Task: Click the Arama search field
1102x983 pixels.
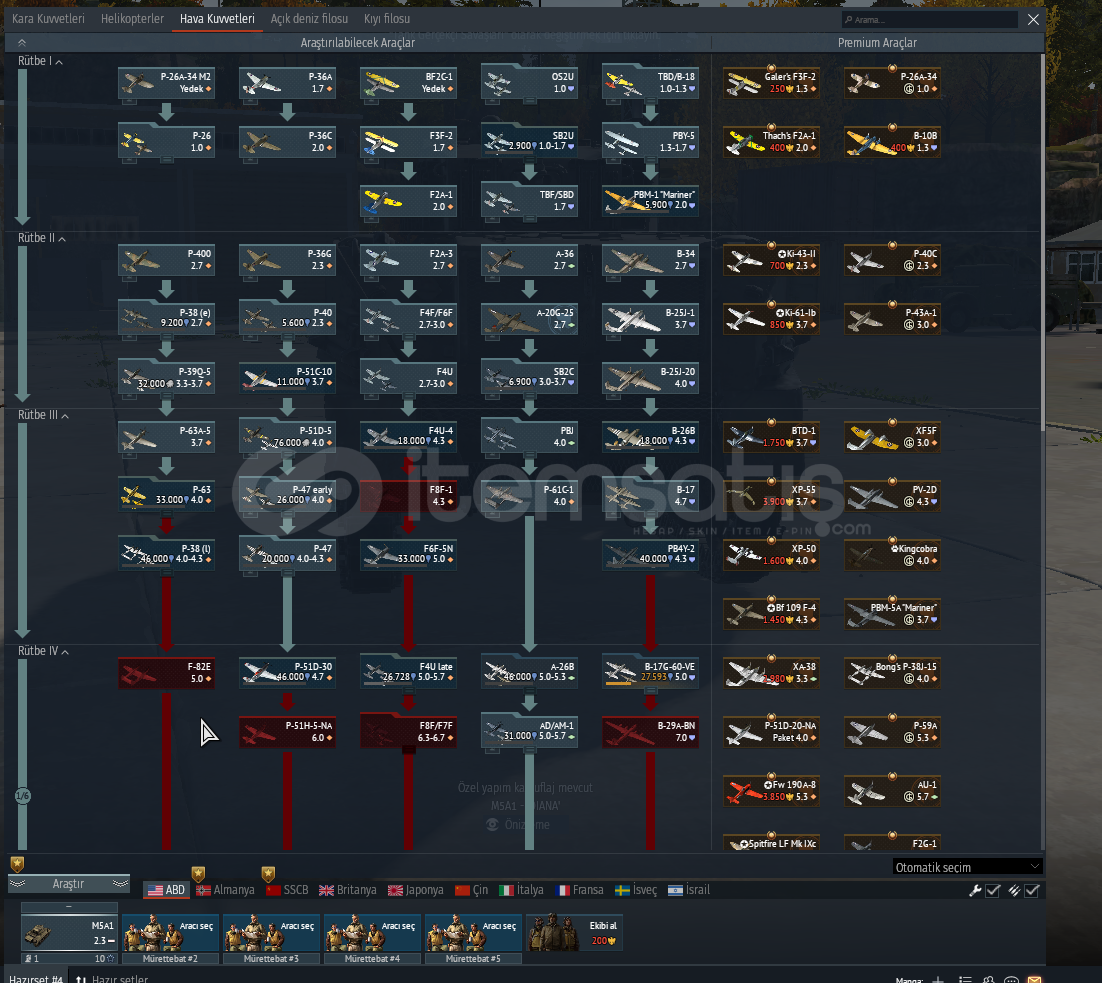Action: click(x=929, y=20)
